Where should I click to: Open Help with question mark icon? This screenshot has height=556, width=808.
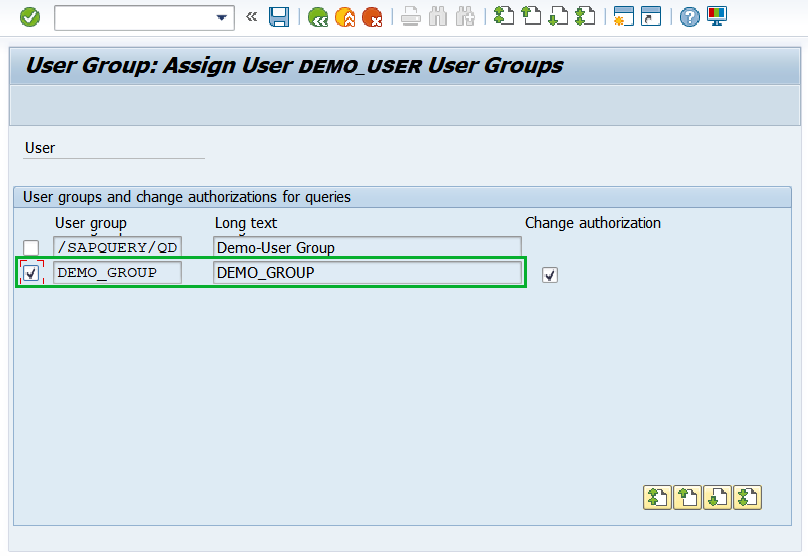click(689, 18)
